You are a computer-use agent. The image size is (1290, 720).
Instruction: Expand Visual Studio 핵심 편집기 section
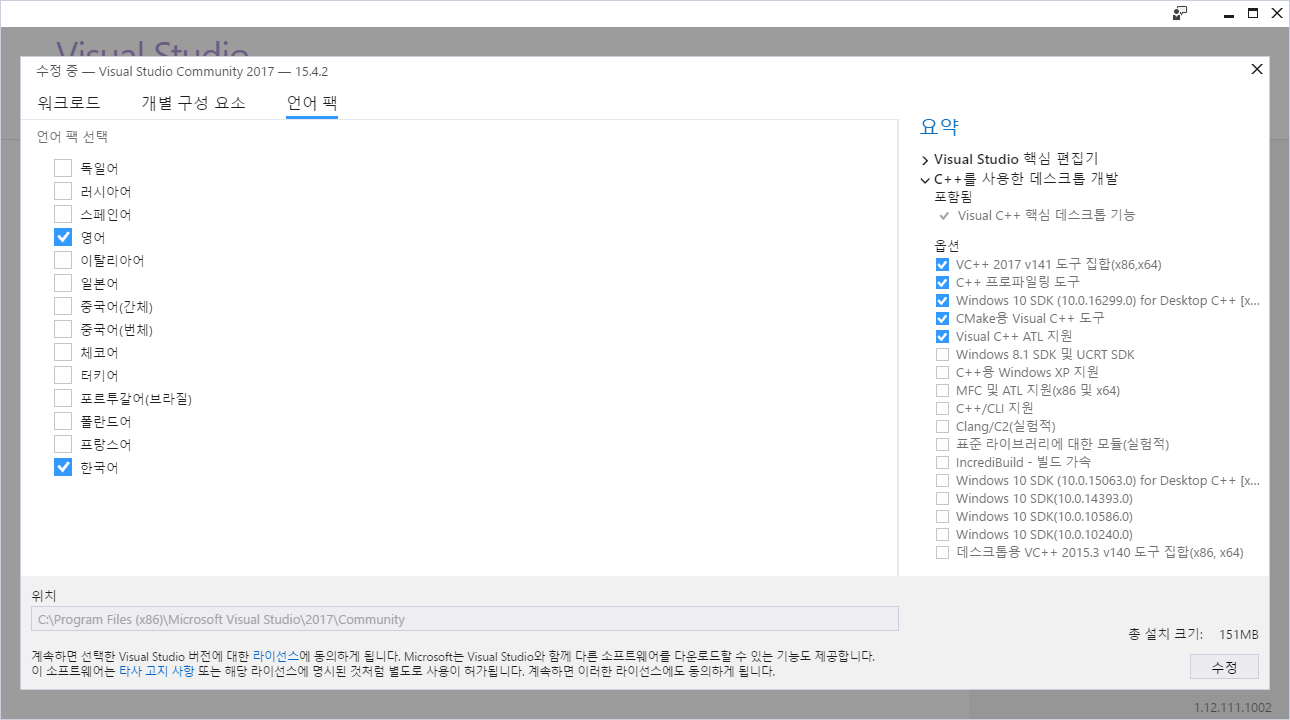(925, 160)
